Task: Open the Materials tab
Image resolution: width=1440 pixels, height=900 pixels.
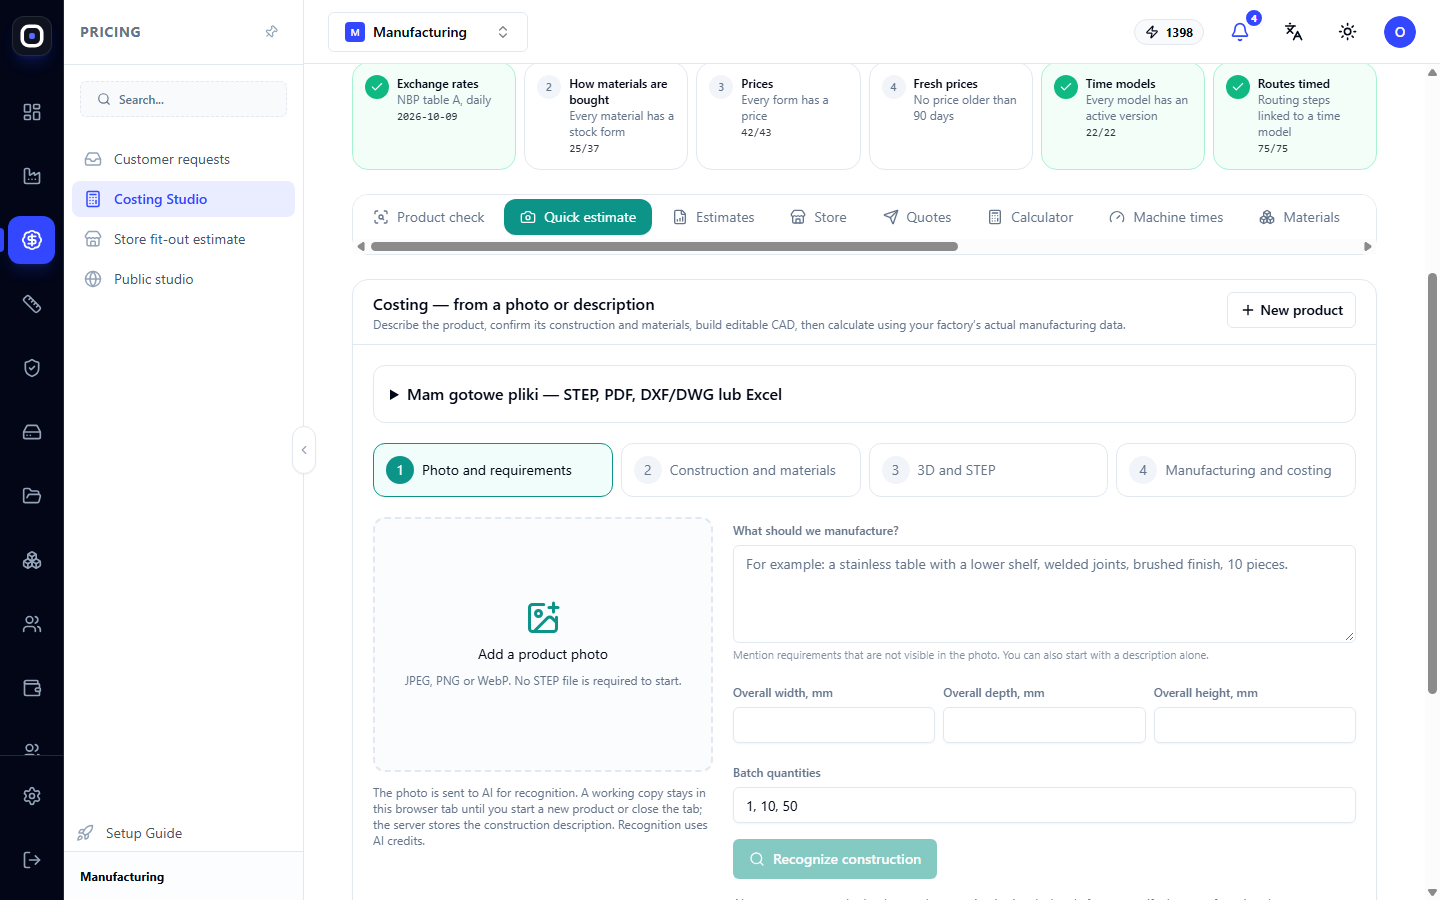Action: [x=1300, y=217]
